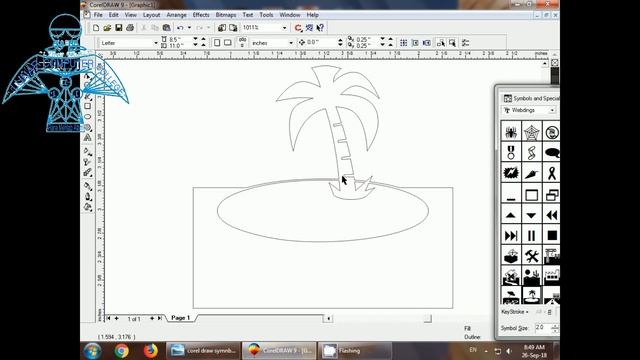This screenshot has height=360, width=640.
Task: Open the Bitmaps menu
Action: click(226, 15)
